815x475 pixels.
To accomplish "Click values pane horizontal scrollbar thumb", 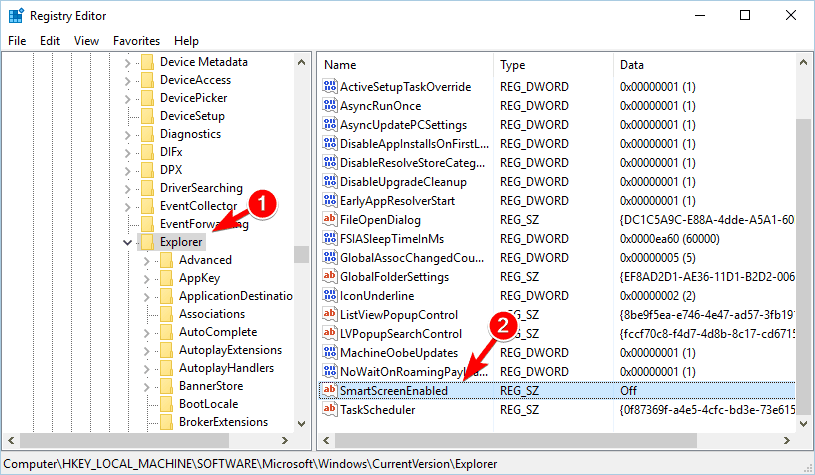I will pos(516,441).
